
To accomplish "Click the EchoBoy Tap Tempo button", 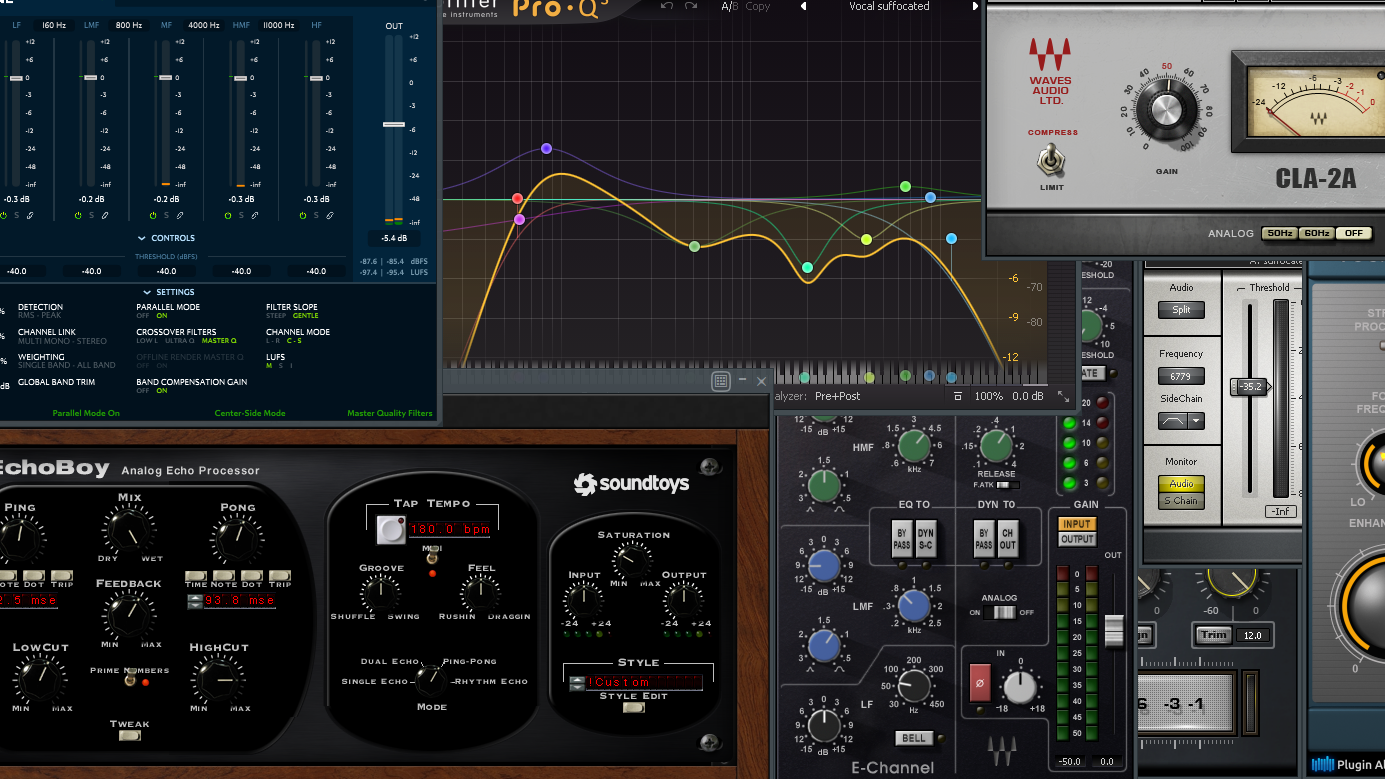I will pyautogui.click(x=391, y=530).
